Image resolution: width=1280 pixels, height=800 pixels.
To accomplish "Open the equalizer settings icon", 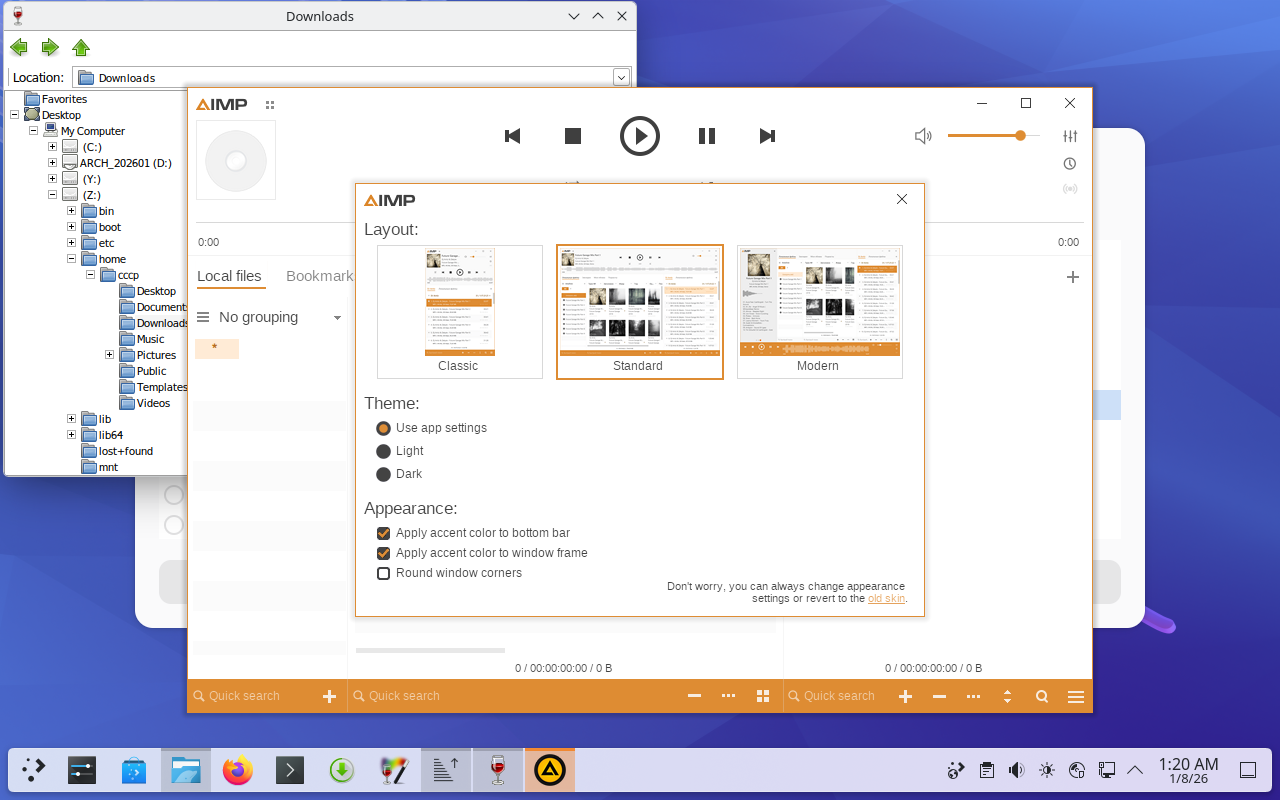I will pos(1070,136).
